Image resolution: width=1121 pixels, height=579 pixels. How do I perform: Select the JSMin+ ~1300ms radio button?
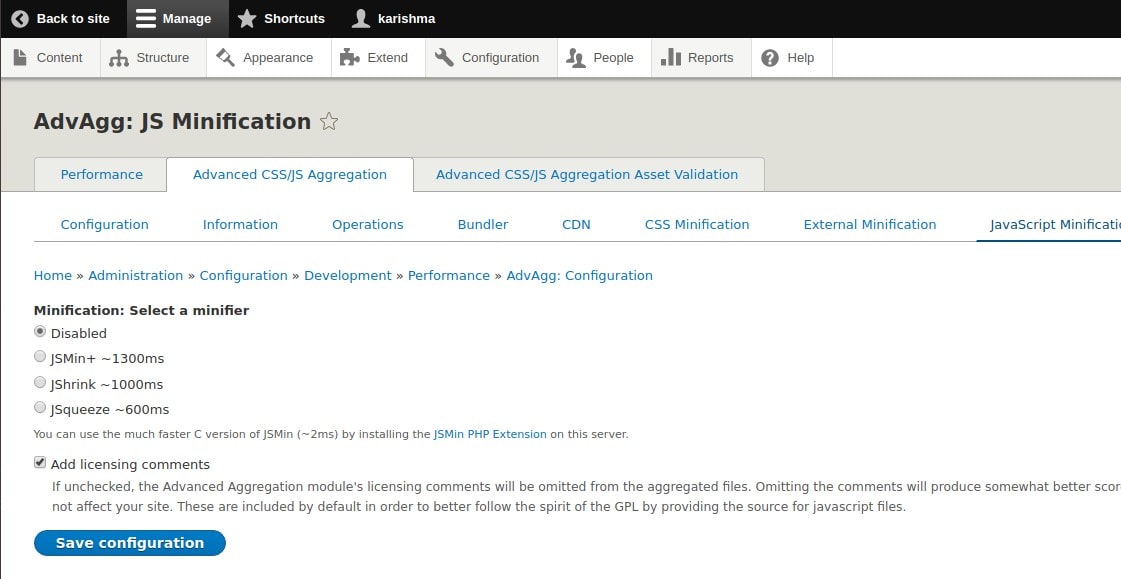[40, 357]
